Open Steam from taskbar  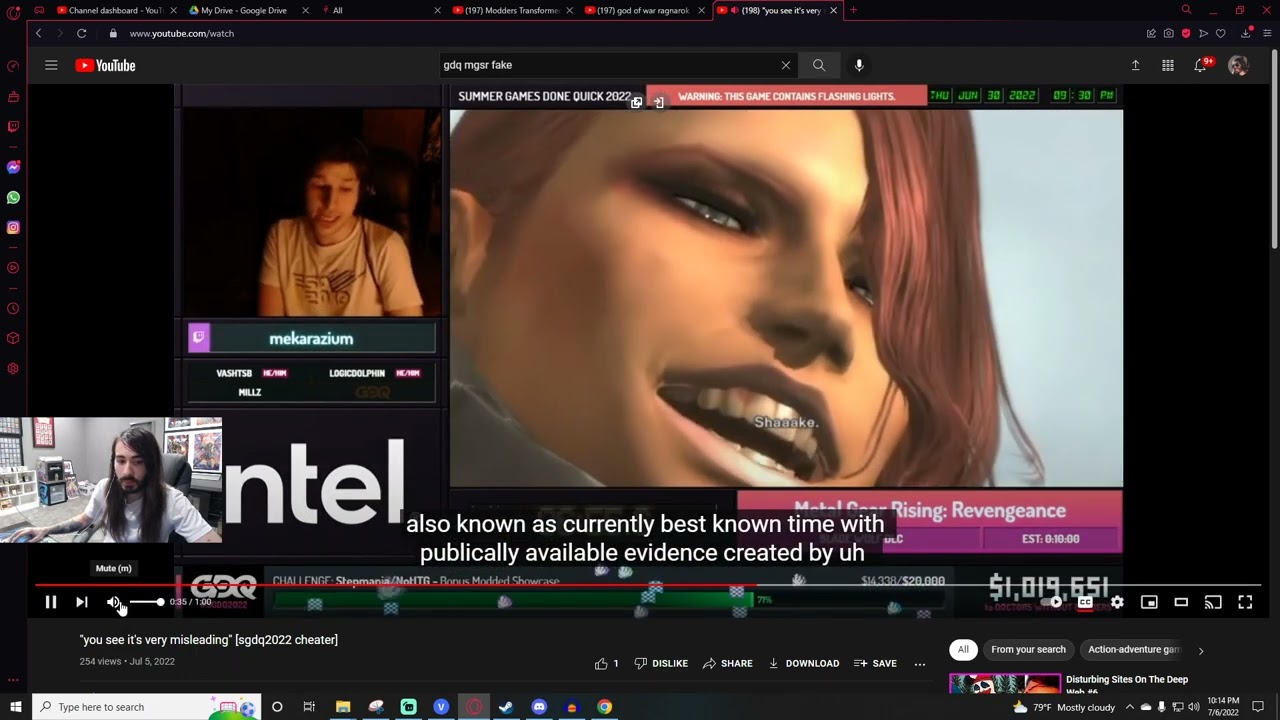tap(506, 707)
